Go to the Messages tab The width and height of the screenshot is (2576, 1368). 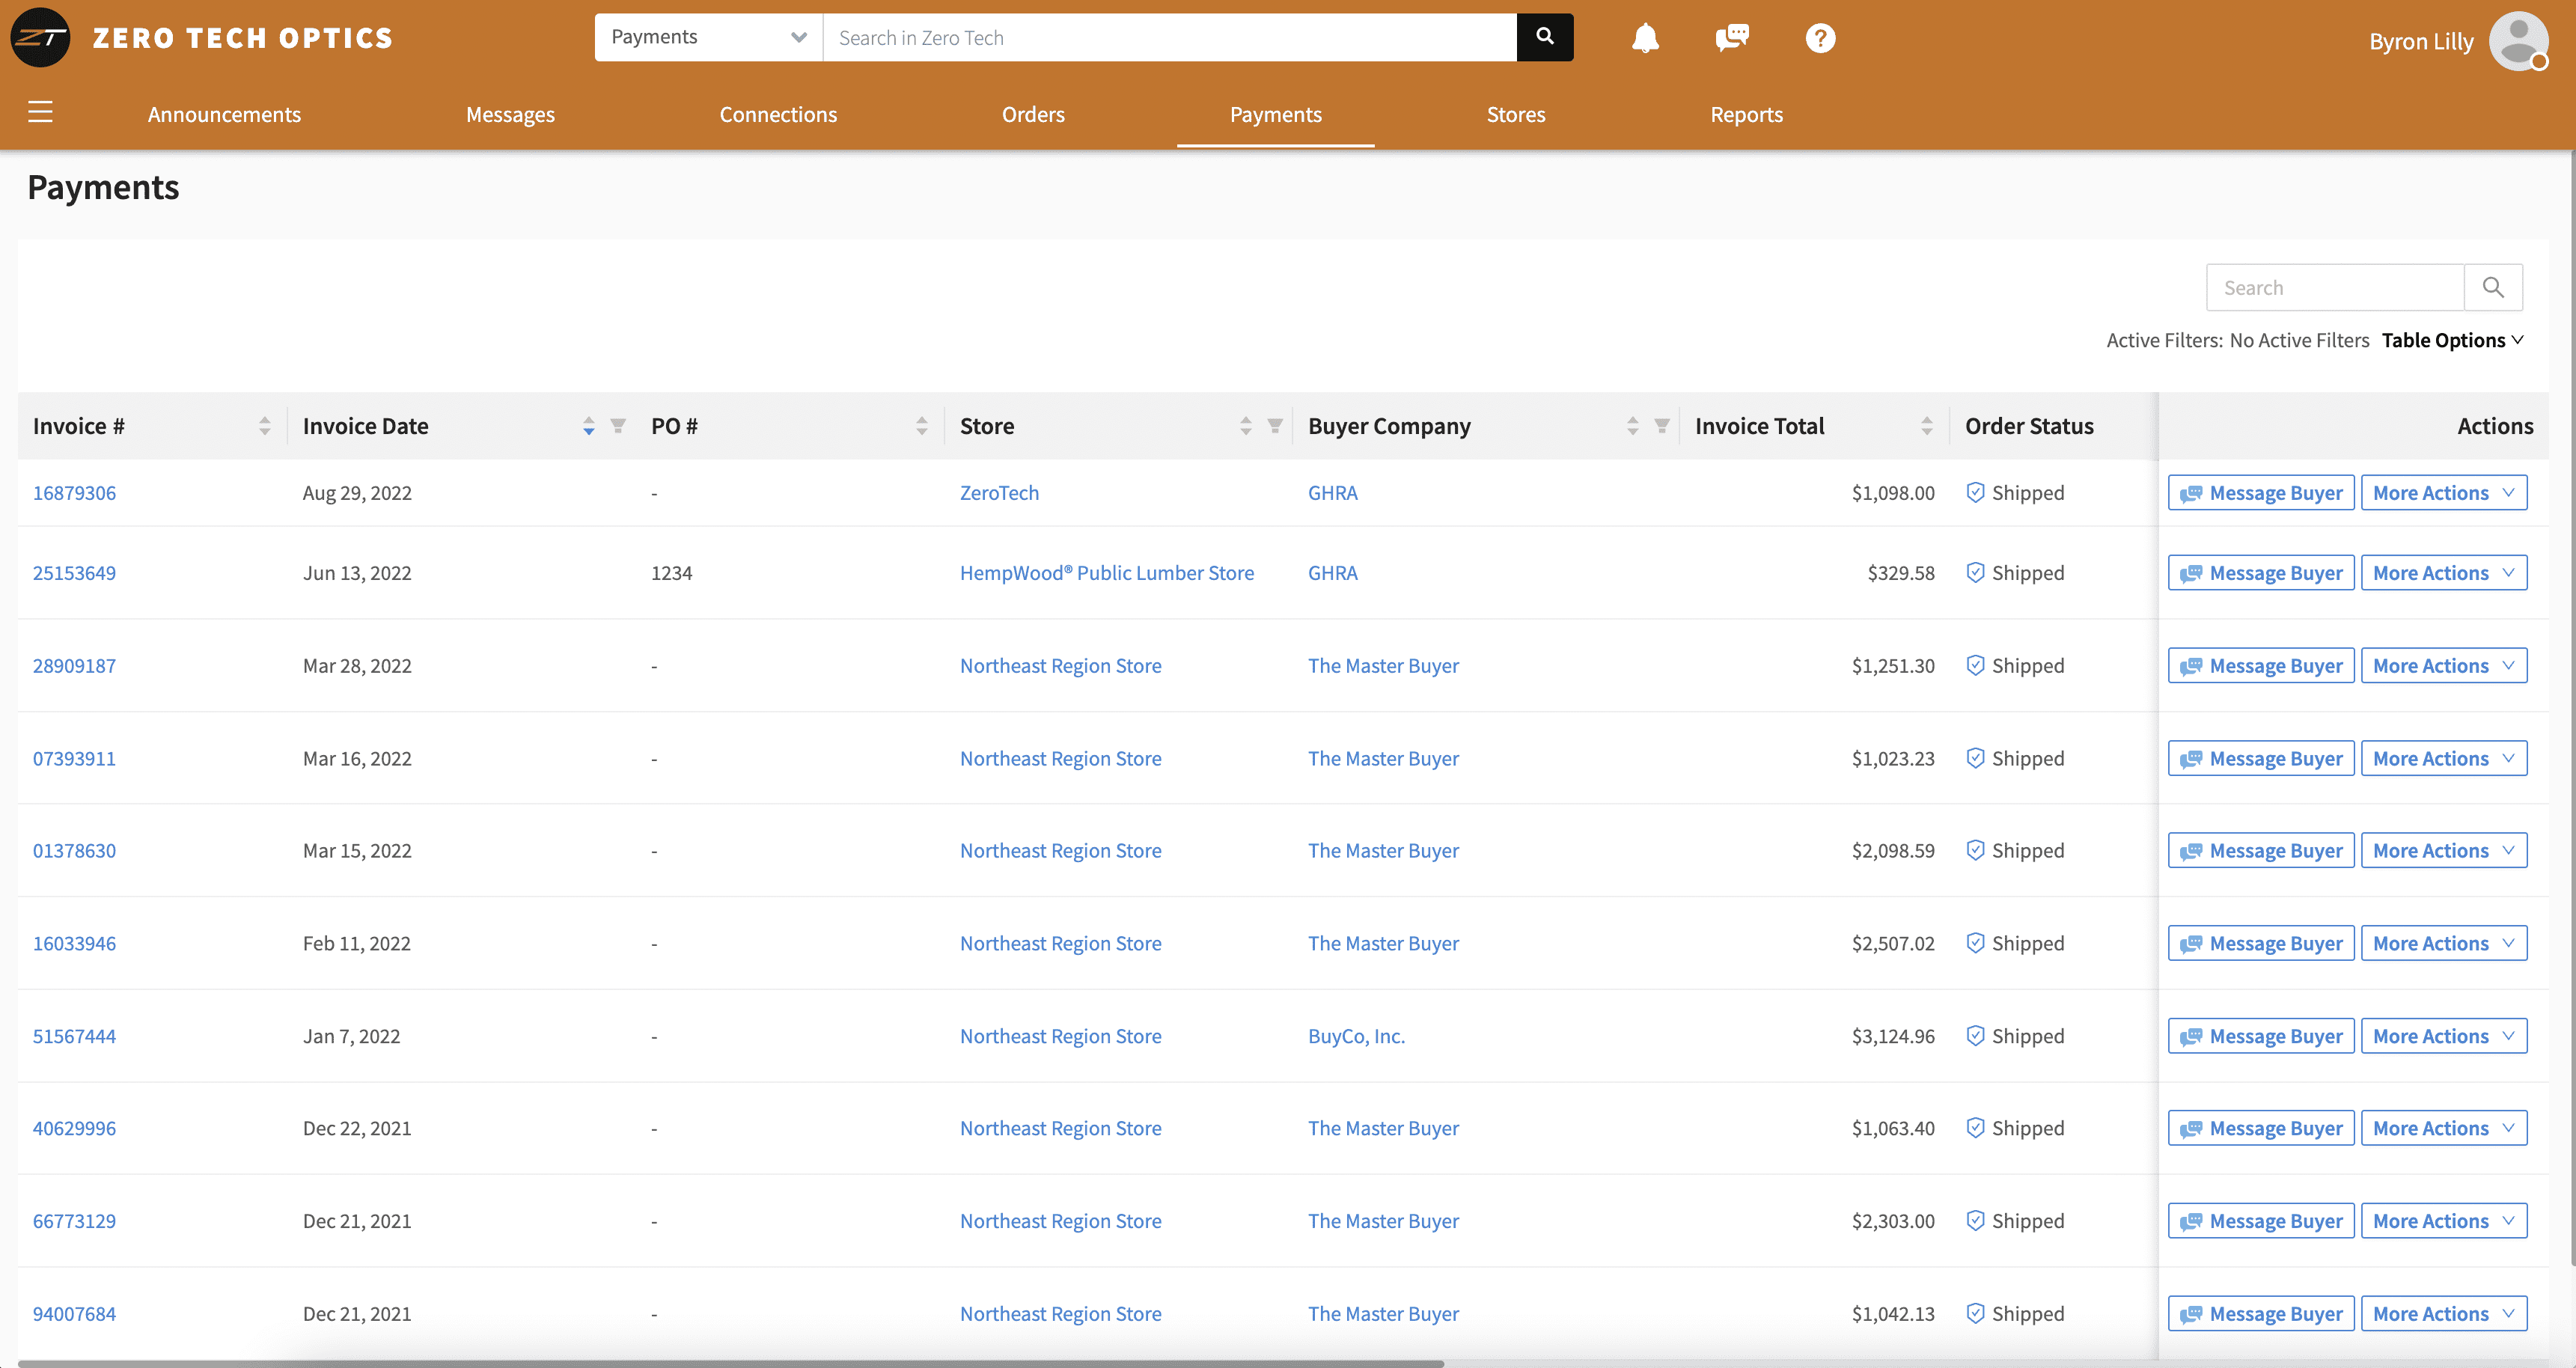pos(510,114)
